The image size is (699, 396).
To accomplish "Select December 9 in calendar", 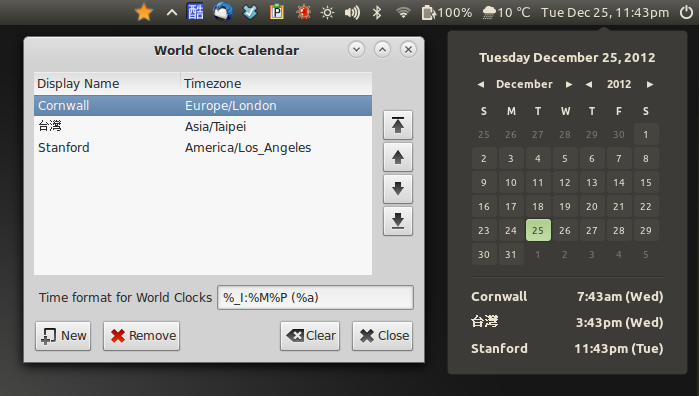I will coord(484,182).
